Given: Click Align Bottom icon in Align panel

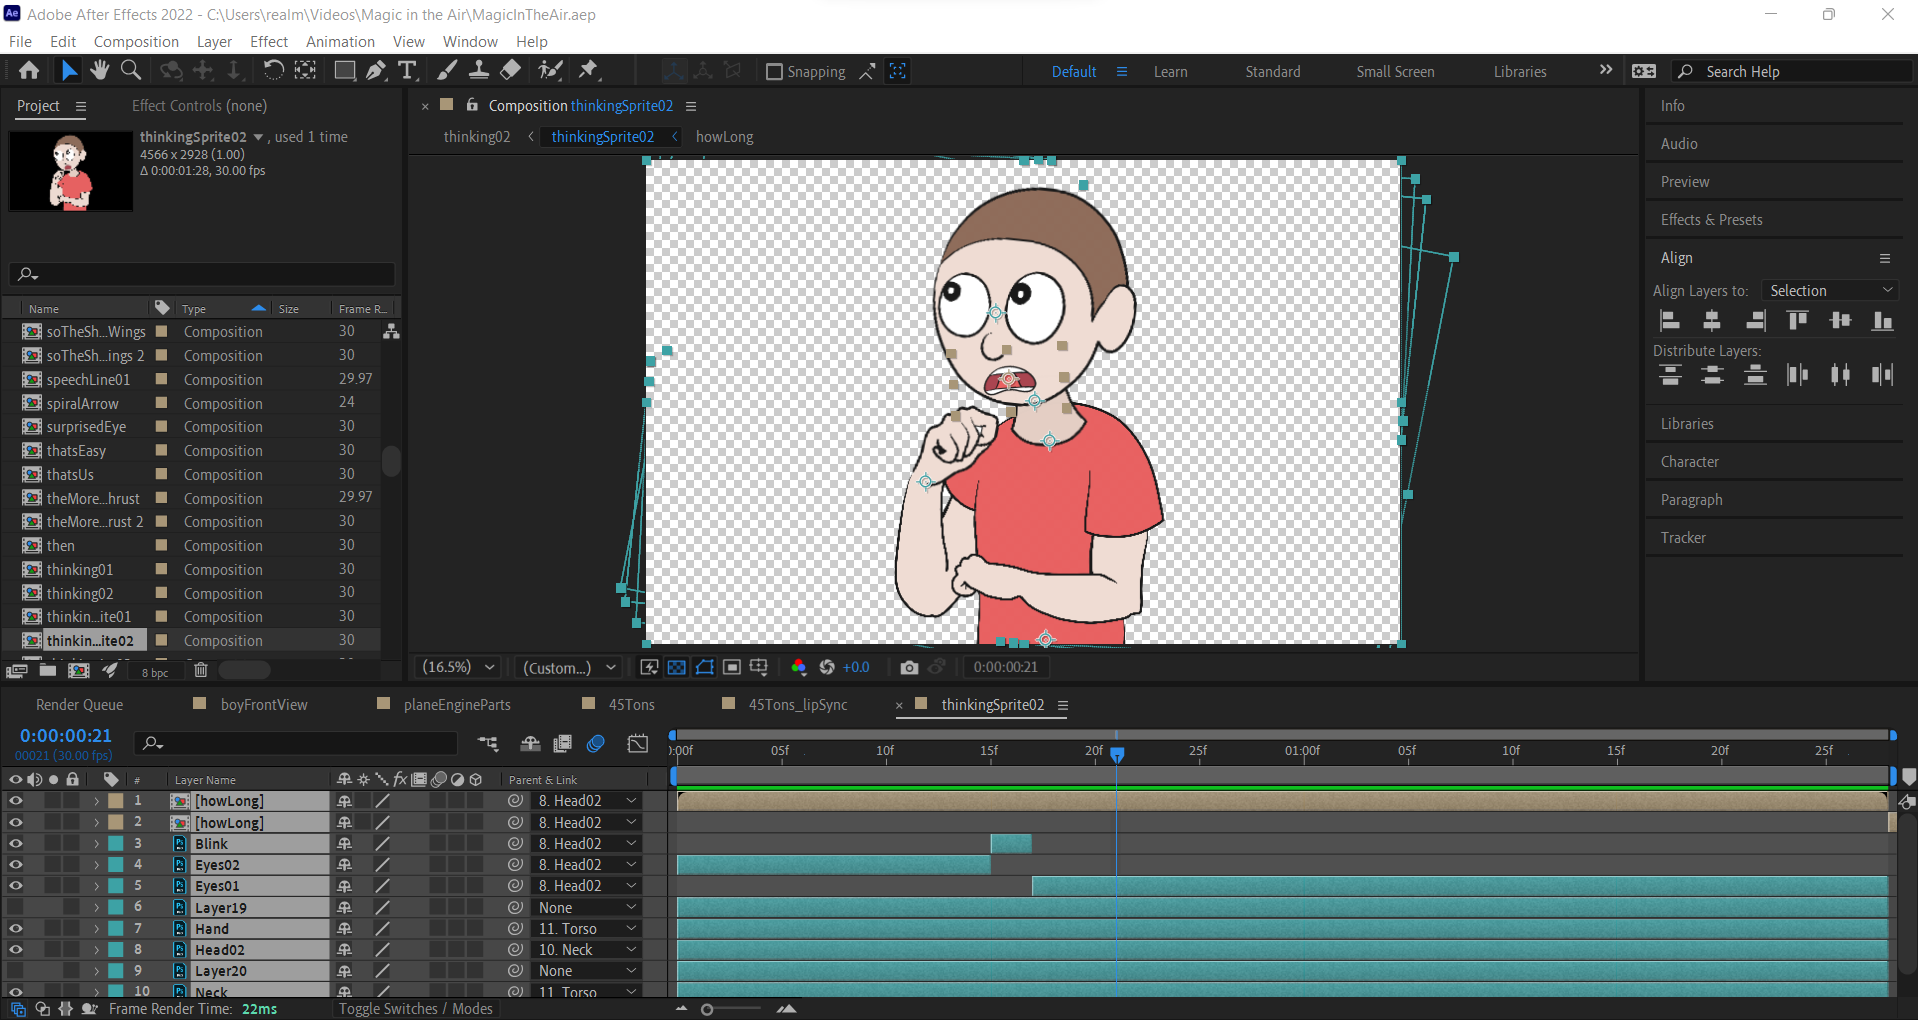Looking at the screenshot, I should [1883, 321].
